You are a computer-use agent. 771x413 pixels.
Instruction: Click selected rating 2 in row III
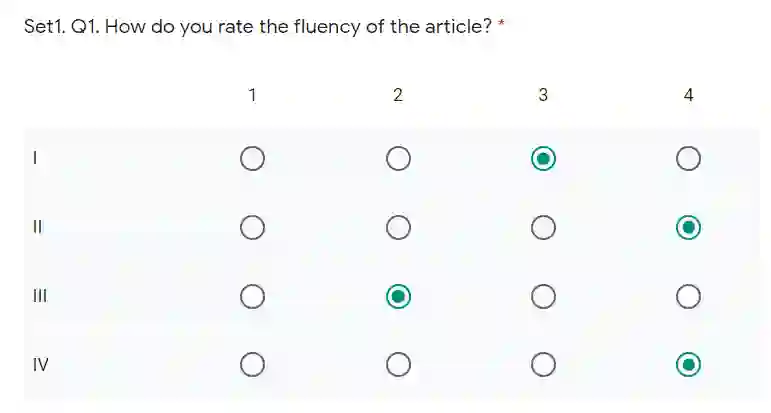398,297
